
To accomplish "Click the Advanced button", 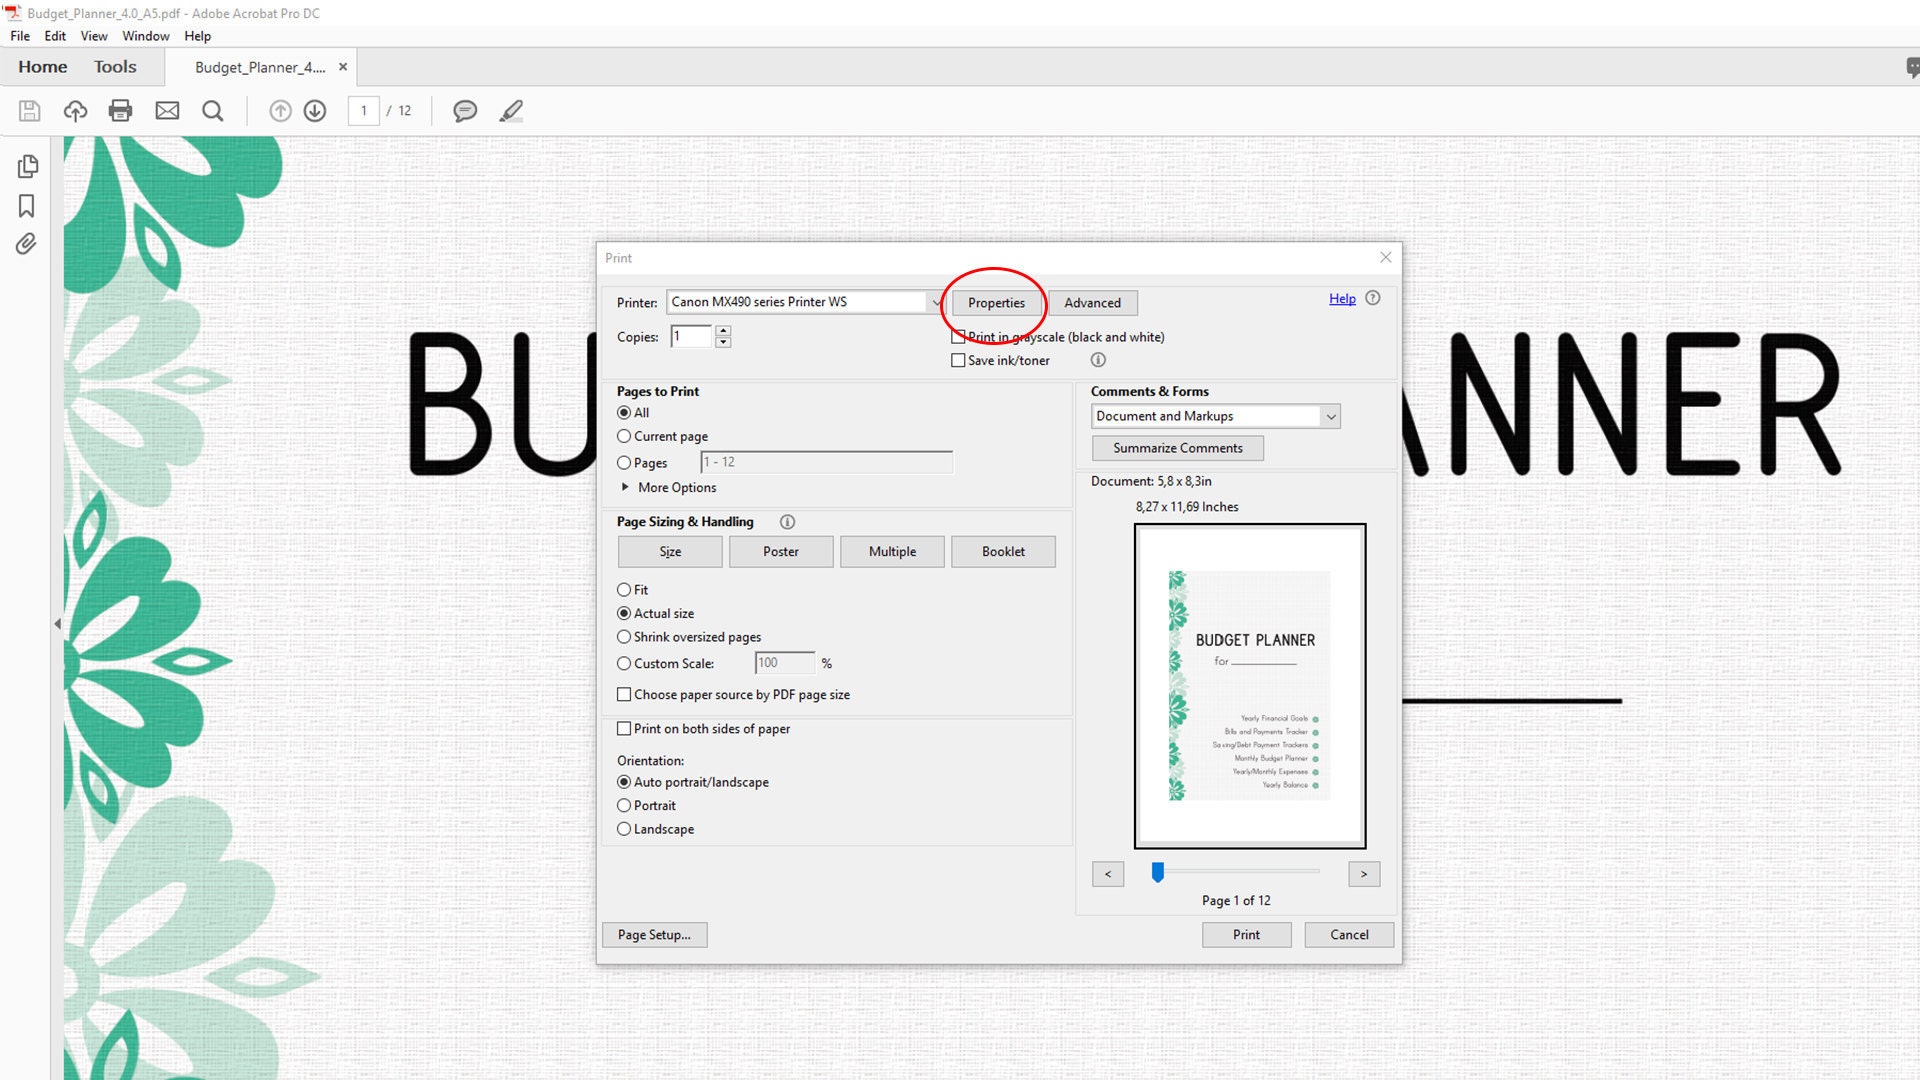I will point(1092,302).
